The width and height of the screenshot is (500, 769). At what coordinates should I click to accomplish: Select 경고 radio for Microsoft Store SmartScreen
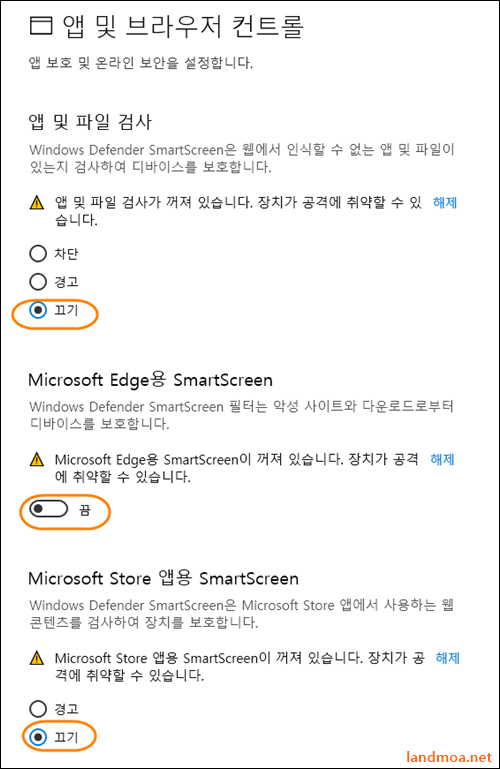38,709
